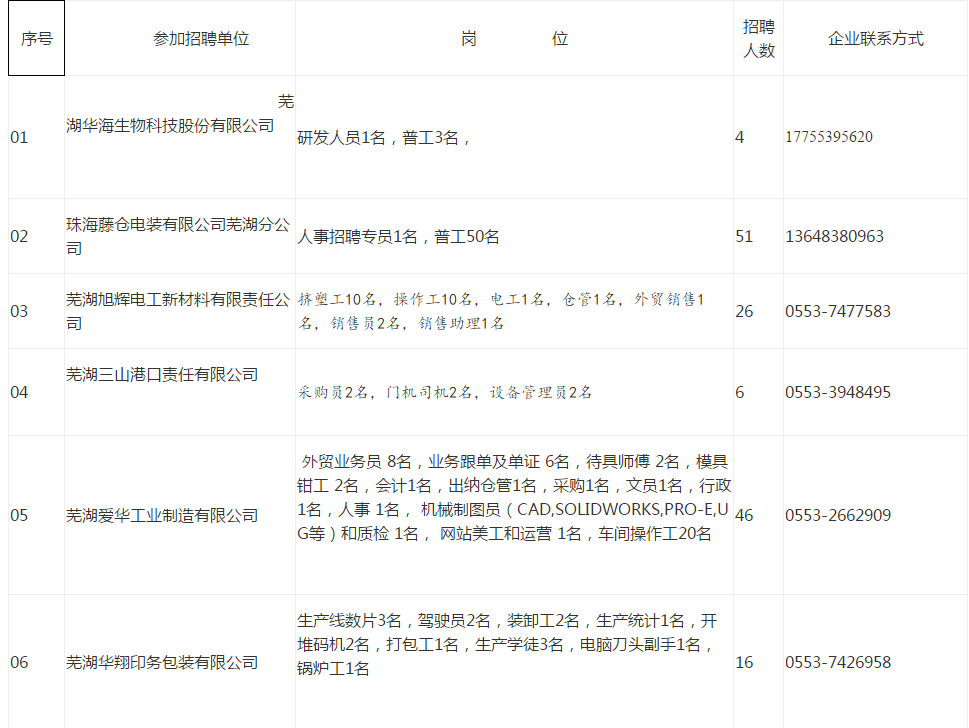969x728 pixels.
Task: Select row number 04
Action: click(19, 392)
